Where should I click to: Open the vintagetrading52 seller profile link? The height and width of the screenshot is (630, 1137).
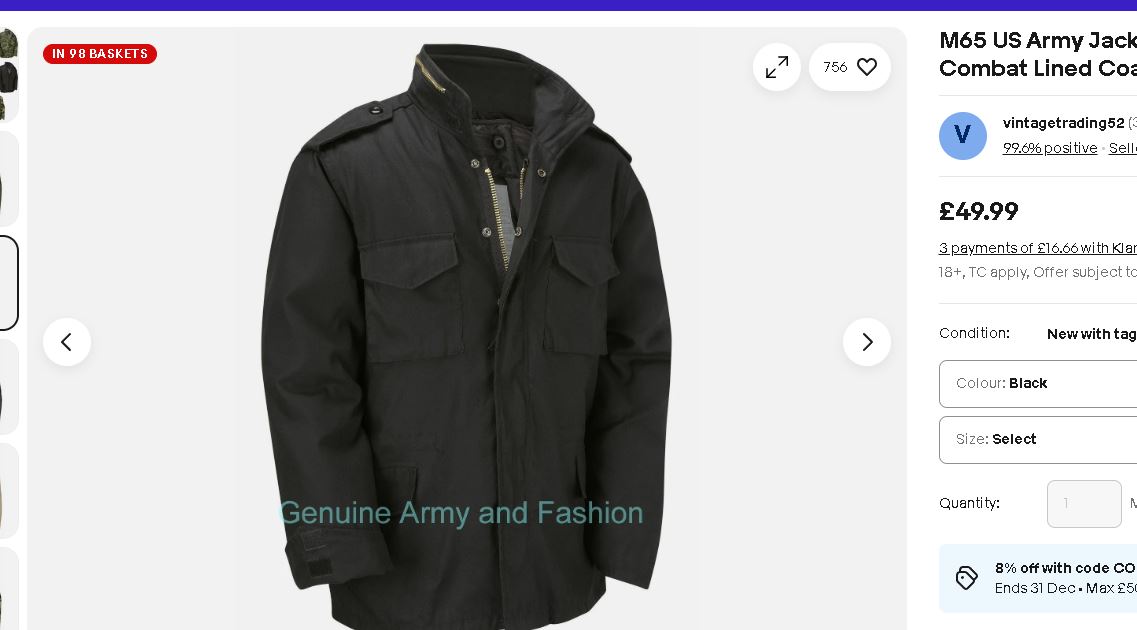(x=1063, y=123)
